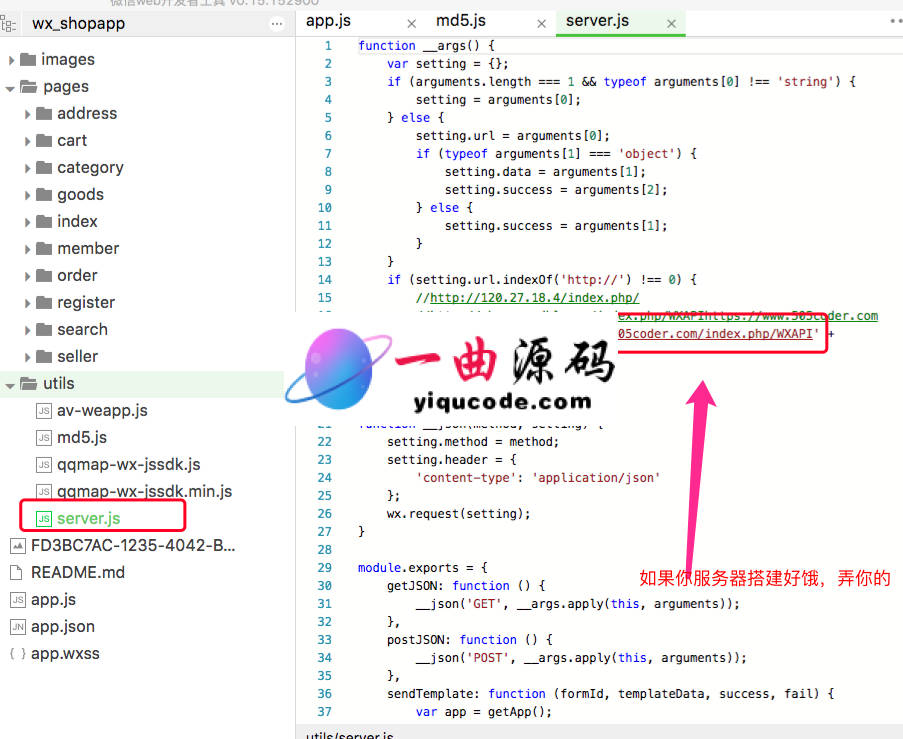Click line number 14 in the gutter
The image size is (903, 739).
coord(325,280)
